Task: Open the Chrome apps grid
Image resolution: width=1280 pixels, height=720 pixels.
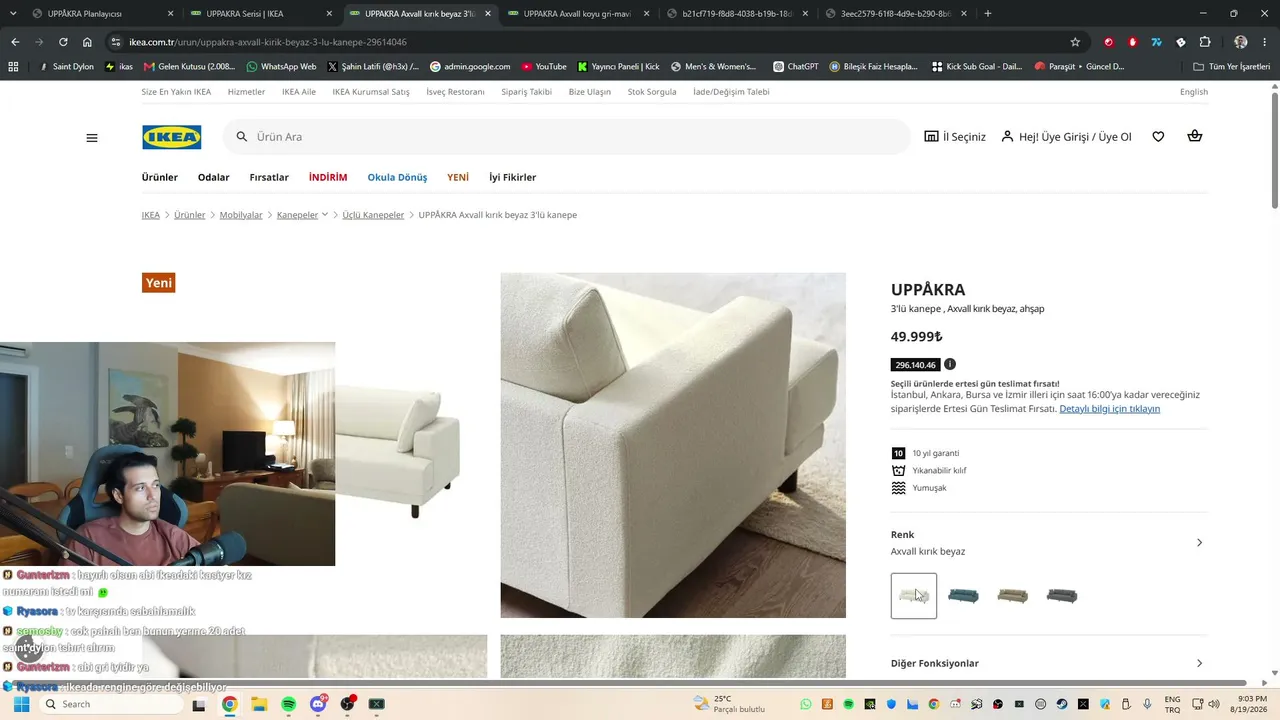Action: click(13, 67)
